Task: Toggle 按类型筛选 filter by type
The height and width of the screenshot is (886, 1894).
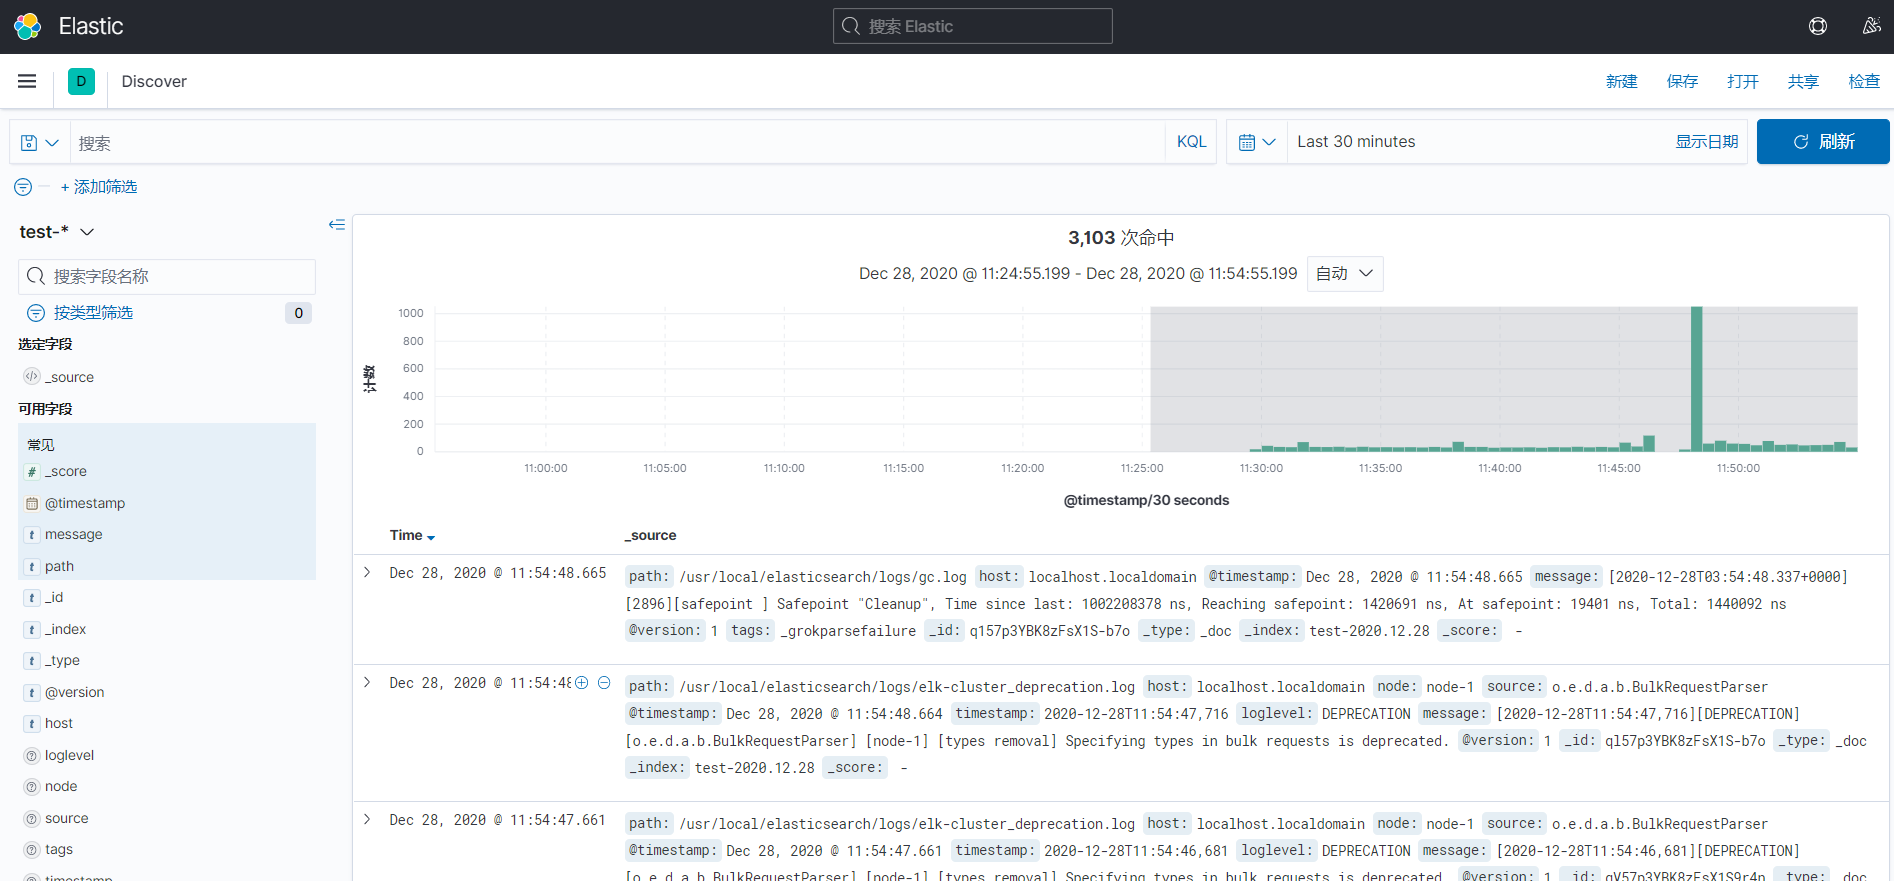Action: (x=93, y=313)
